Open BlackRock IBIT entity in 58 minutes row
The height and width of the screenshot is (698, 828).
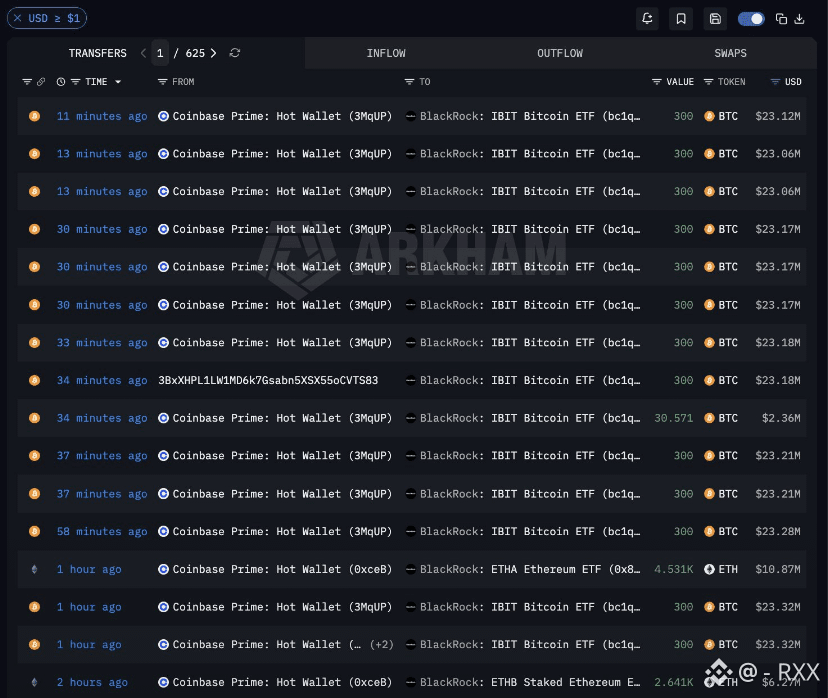pyautogui.click(x=530, y=532)
